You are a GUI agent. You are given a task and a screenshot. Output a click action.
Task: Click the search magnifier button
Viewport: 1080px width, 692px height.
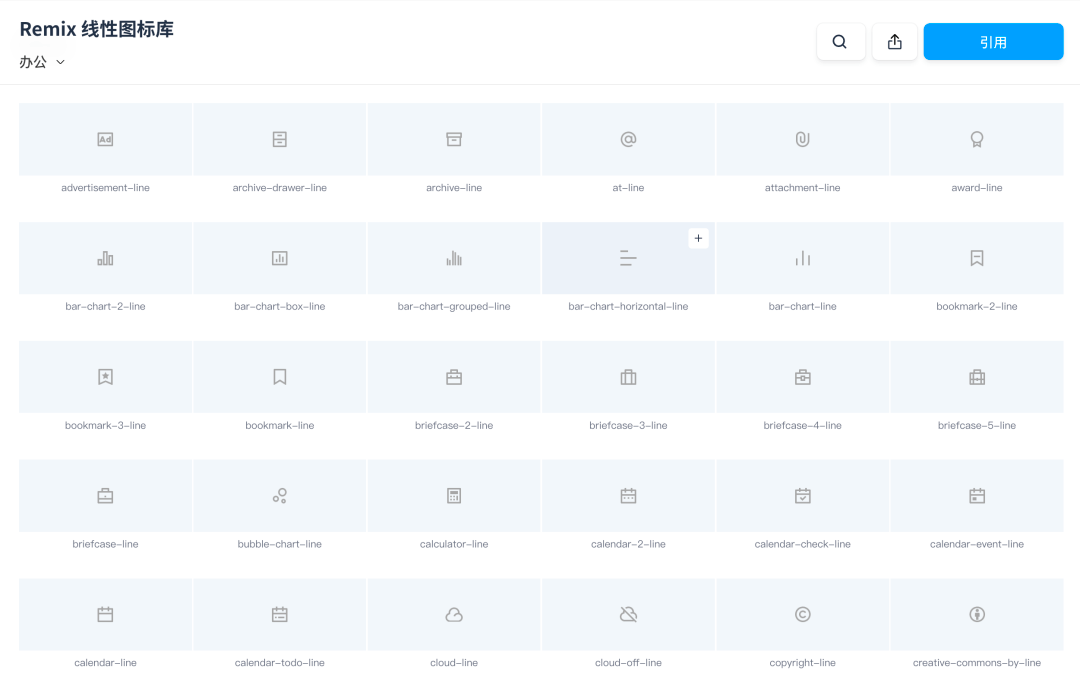coord(840,42)
